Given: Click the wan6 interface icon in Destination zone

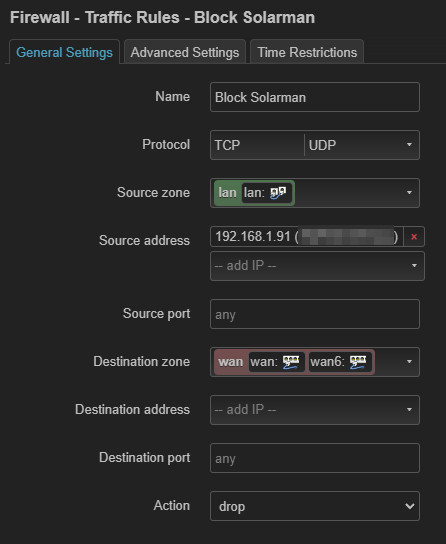Looking at the screenshot, I should 358,362.
